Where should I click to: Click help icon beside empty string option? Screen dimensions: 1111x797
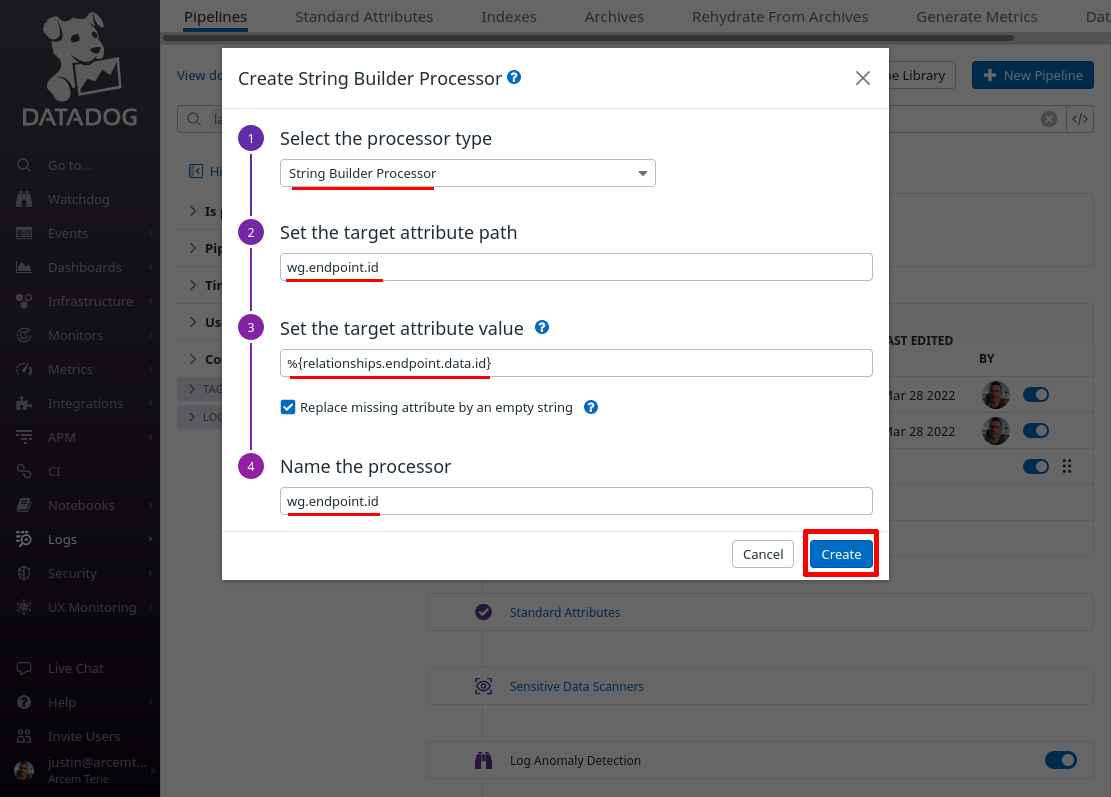coord(591,407)
